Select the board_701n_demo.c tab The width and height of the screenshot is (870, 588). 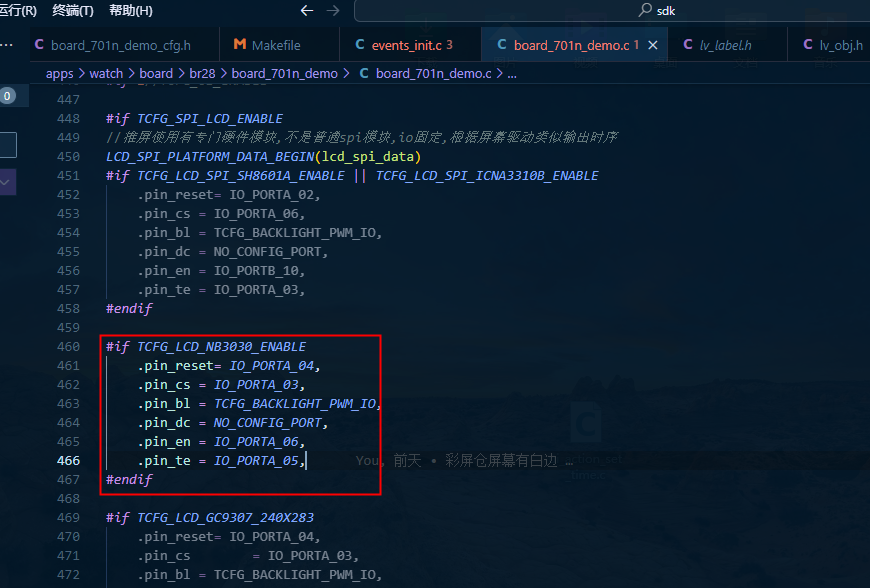[x=574, y=45]
